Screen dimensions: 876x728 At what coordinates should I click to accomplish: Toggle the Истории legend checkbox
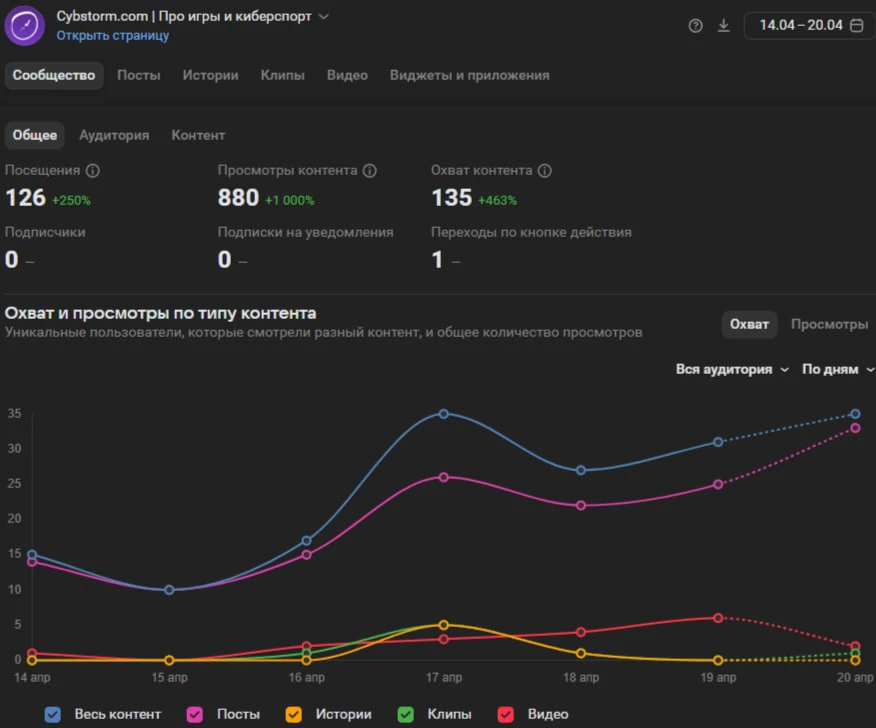click(x=293, y=715)
